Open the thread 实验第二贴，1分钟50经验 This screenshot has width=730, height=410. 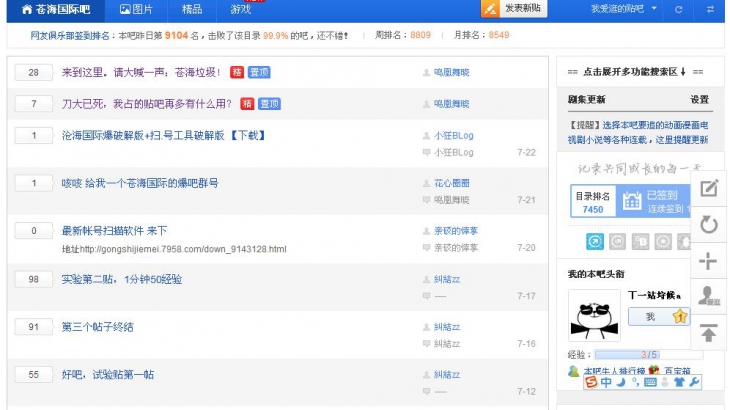tap(121, 279)
